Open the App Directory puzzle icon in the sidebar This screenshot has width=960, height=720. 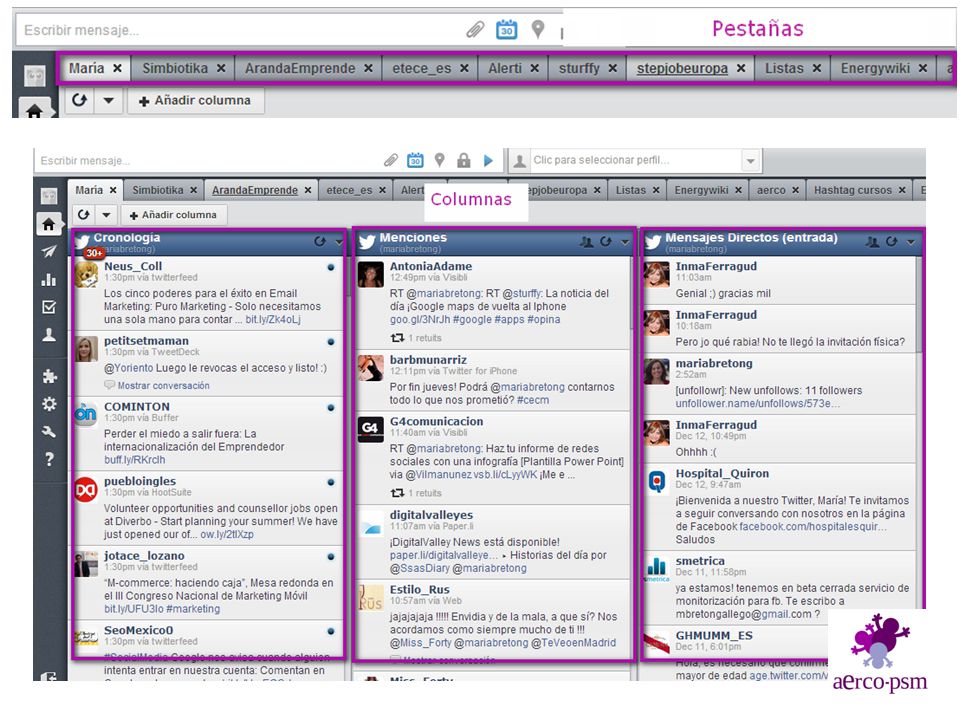[49, 376]
